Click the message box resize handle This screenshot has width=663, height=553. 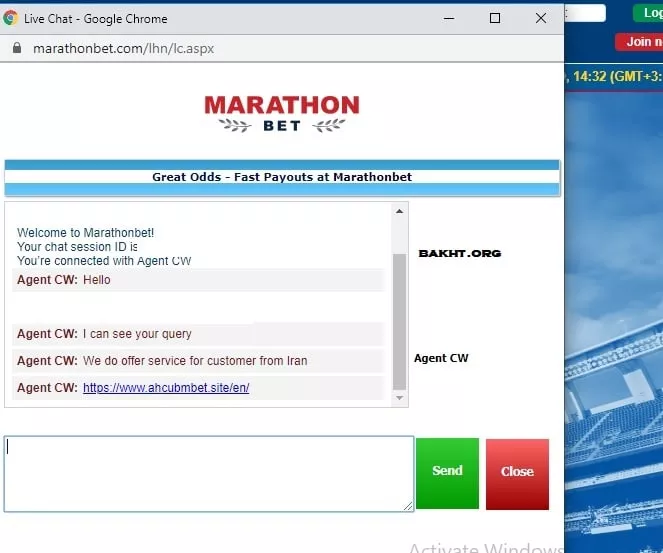tap(408, 507)
